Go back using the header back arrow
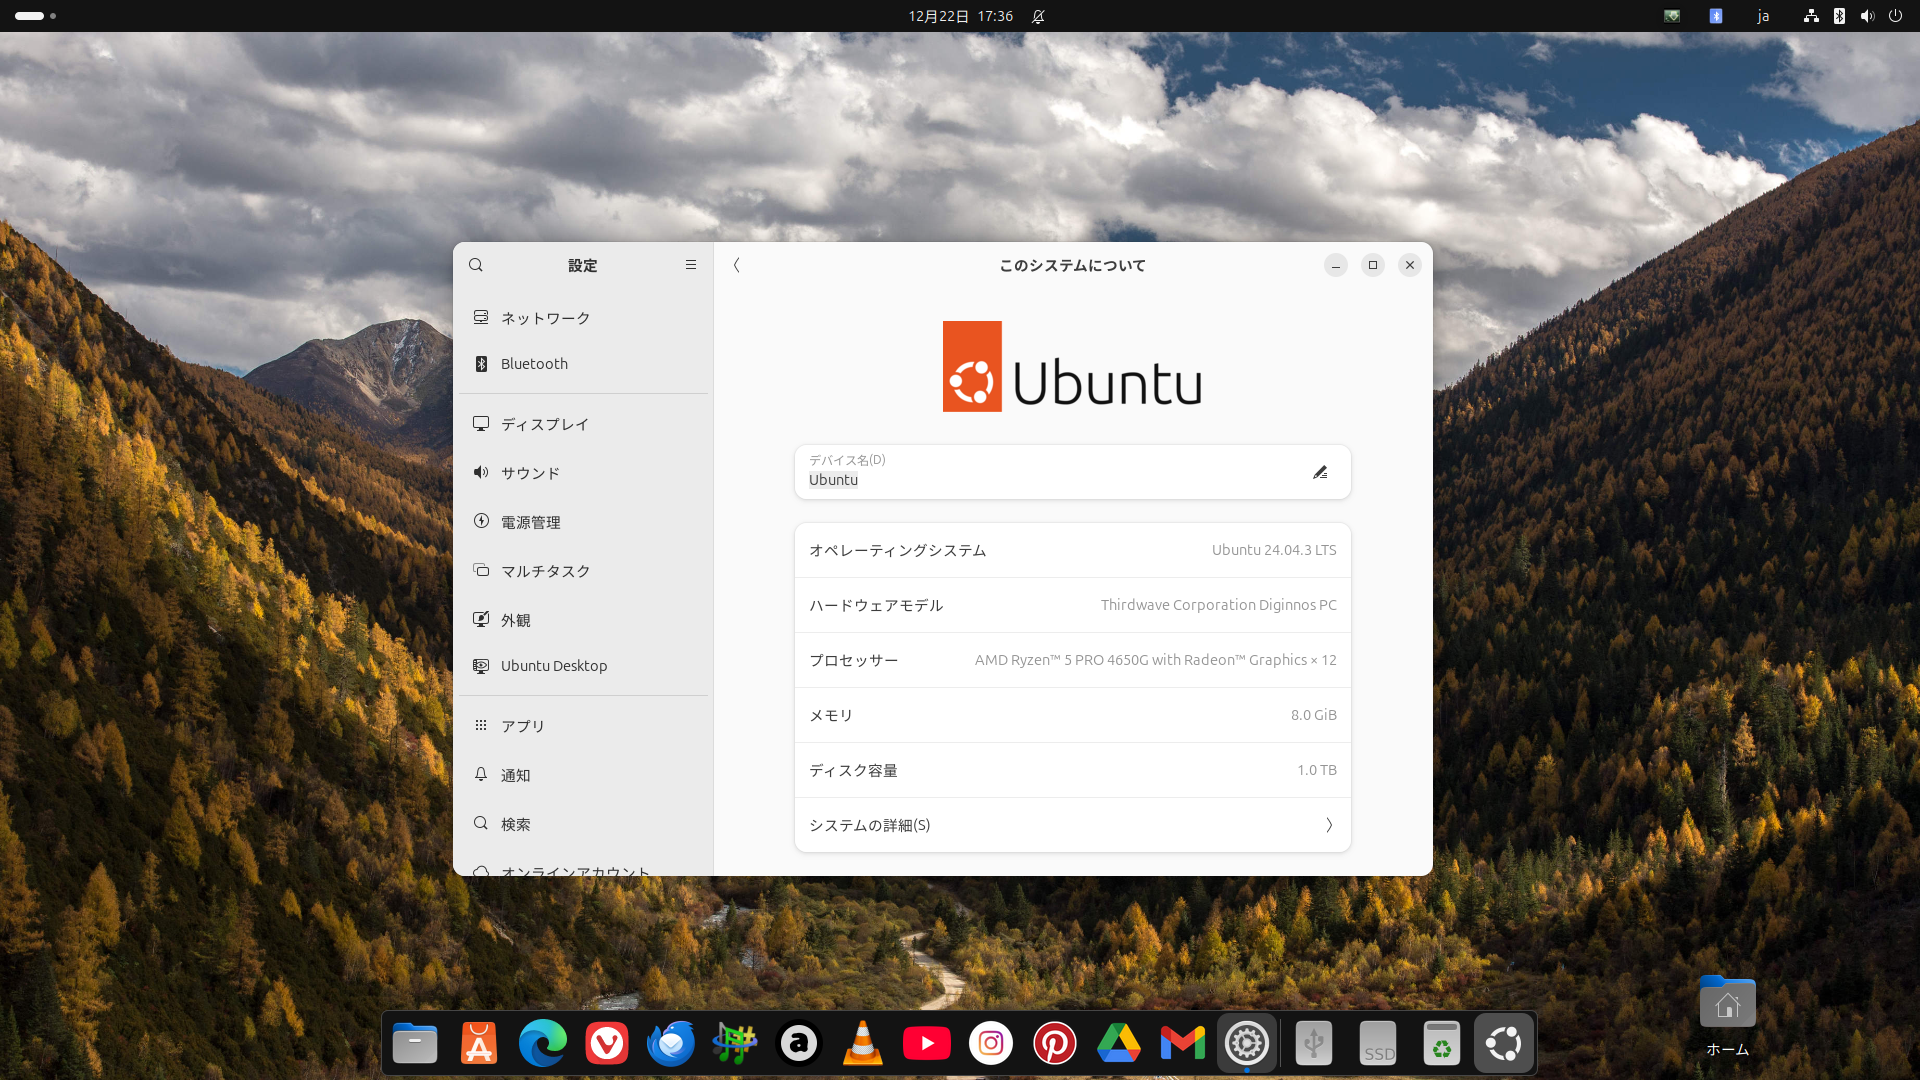The height and width of the screenshot is (1080, 1920). 737,265
